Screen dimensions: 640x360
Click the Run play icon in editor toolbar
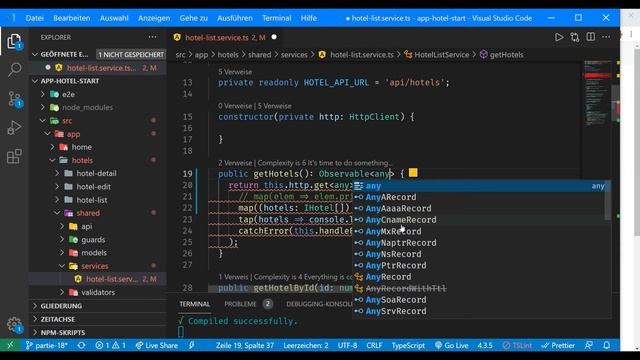(x=559, y=37)
